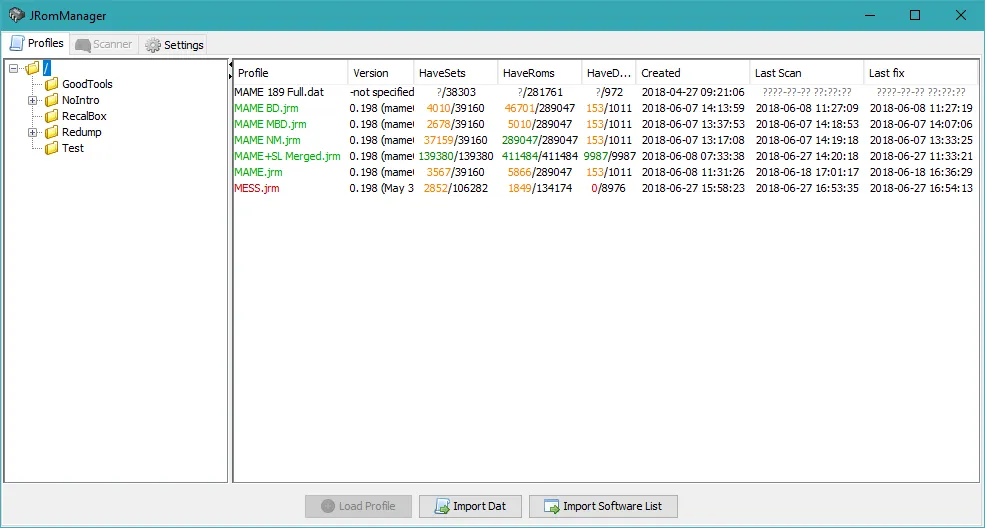Select the MAME NM.jrm profile
The height and width of the screenshot is (528, 985).
[268, 140]
